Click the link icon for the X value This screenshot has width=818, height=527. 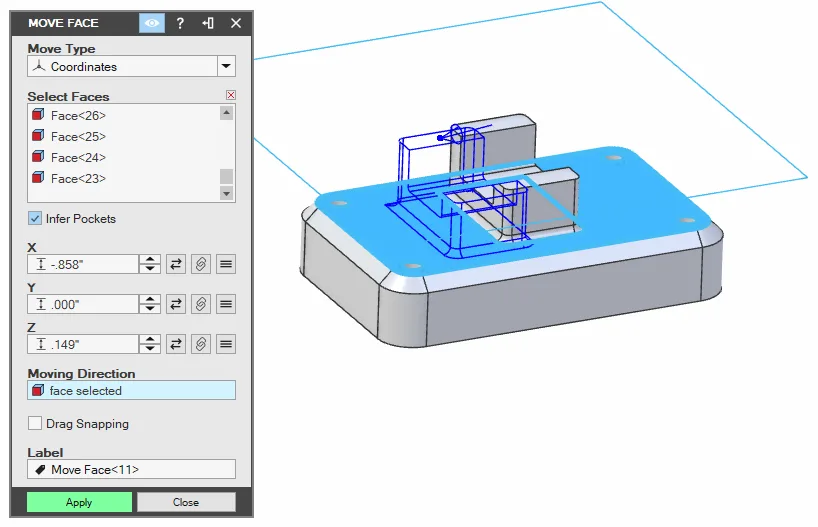pyautogui.click(x=201, y=264)
